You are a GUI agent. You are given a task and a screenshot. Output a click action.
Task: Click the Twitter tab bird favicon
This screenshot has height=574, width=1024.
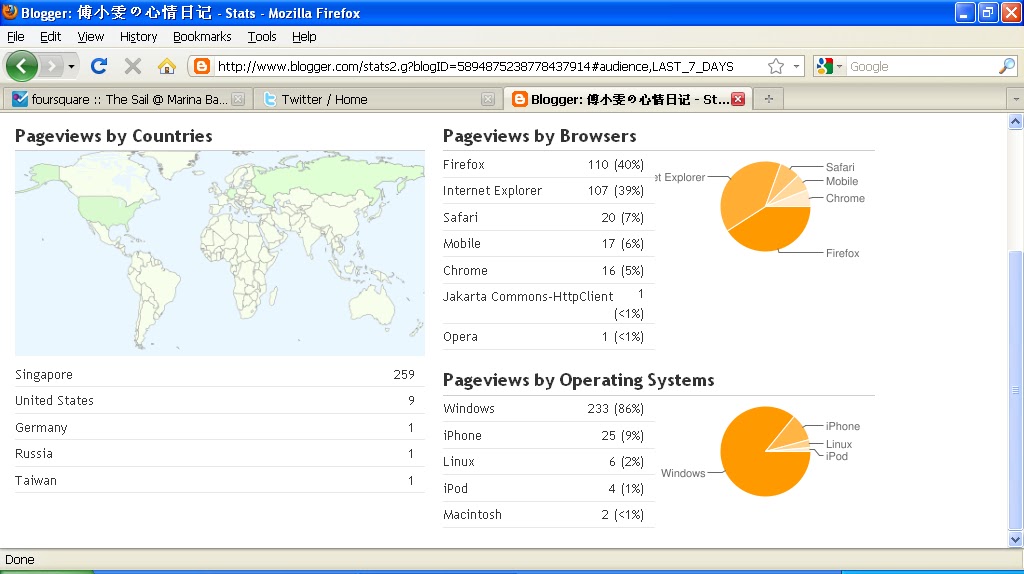point(270,99)
